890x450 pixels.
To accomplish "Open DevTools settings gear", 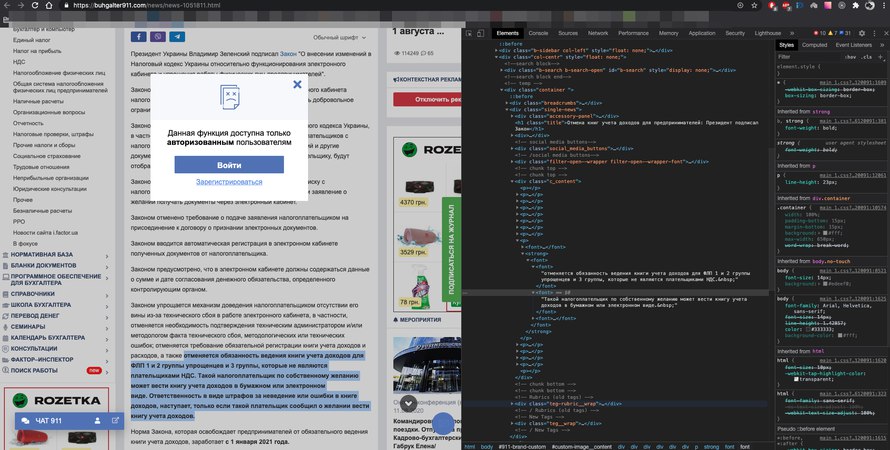I will [x=862, y=33].
